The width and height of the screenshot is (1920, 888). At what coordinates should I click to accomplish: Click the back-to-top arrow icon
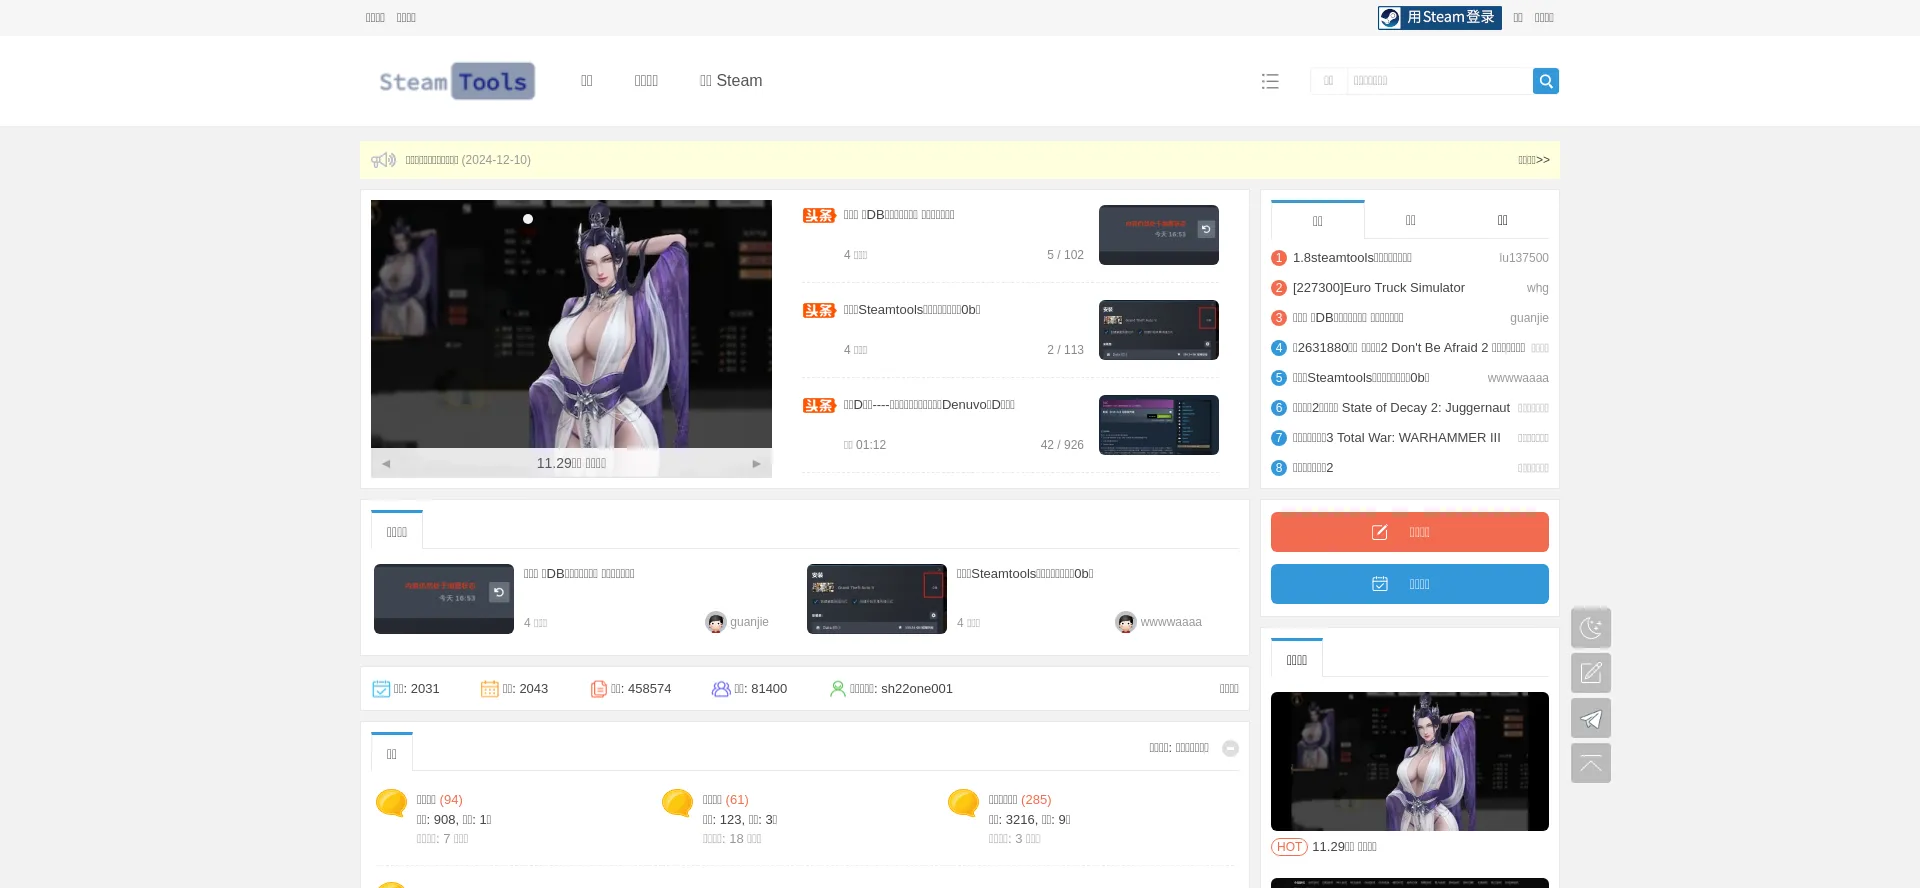(1590, 763)
